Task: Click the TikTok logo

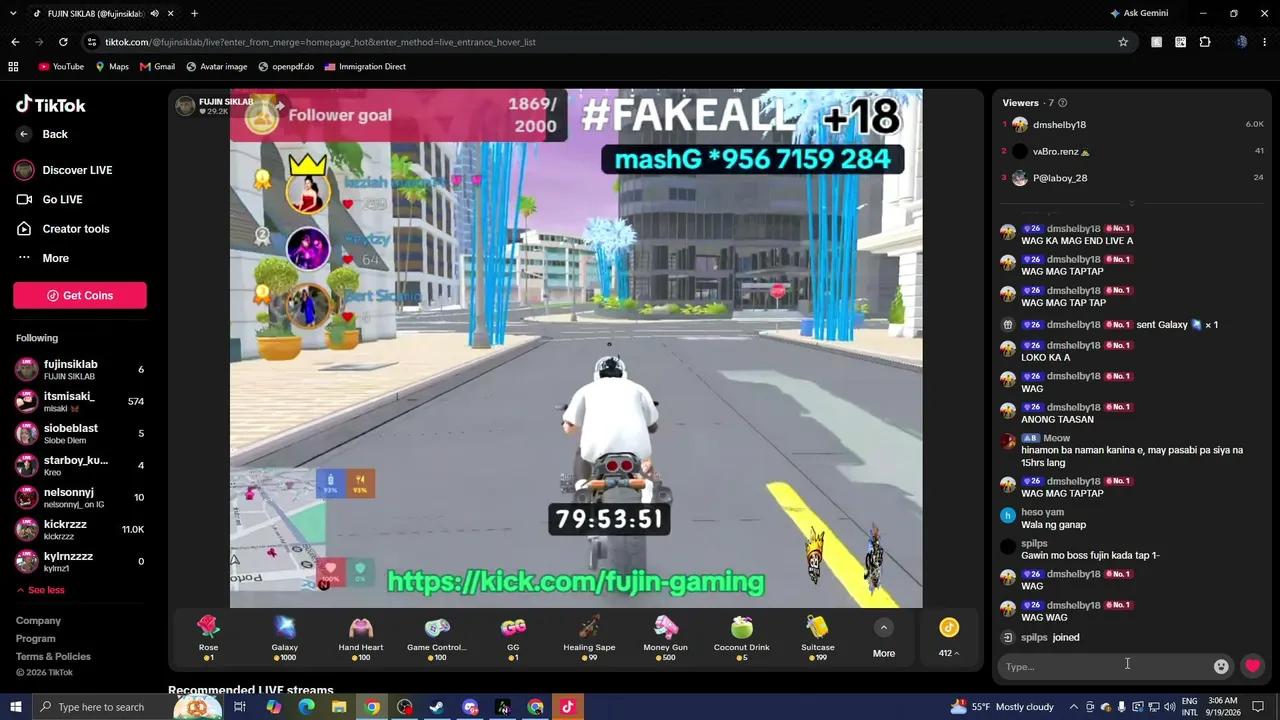Action: click(51, 105)
